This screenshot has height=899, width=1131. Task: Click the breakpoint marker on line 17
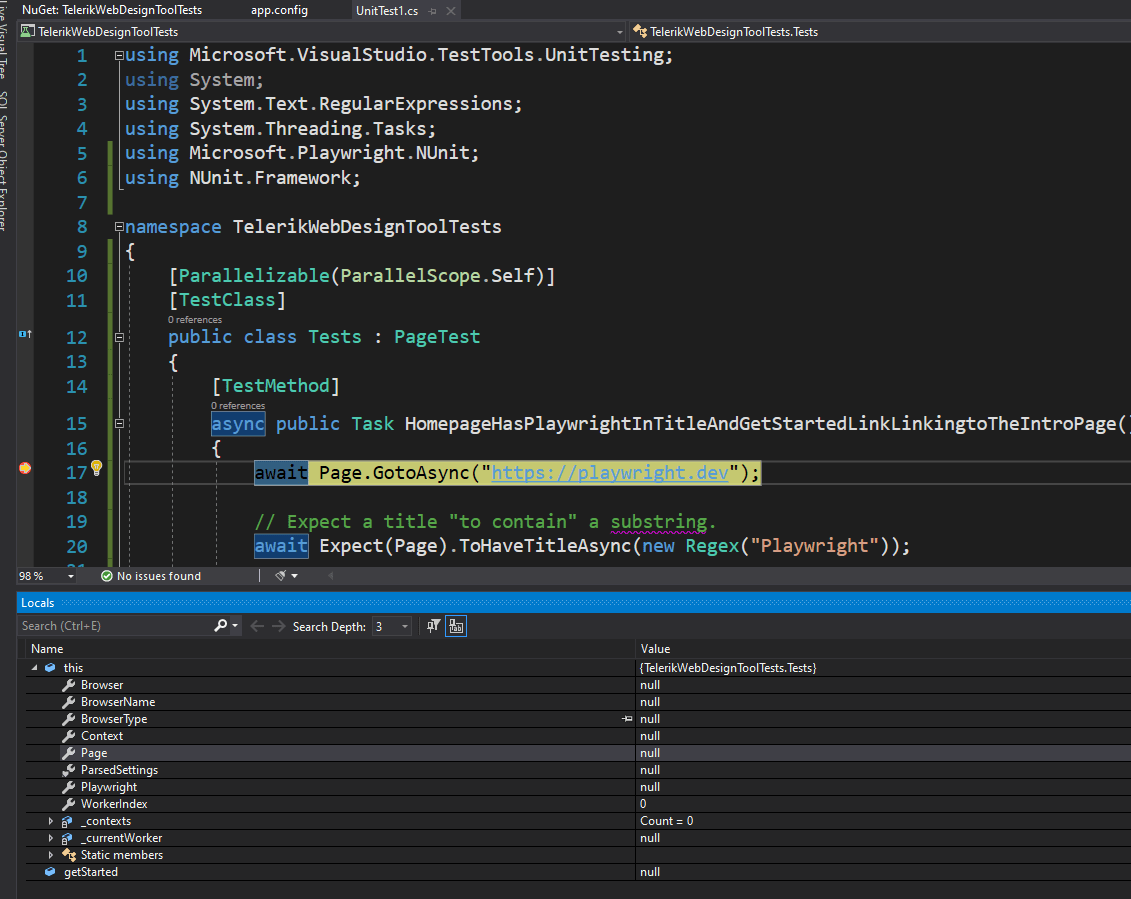coord(25,468)
